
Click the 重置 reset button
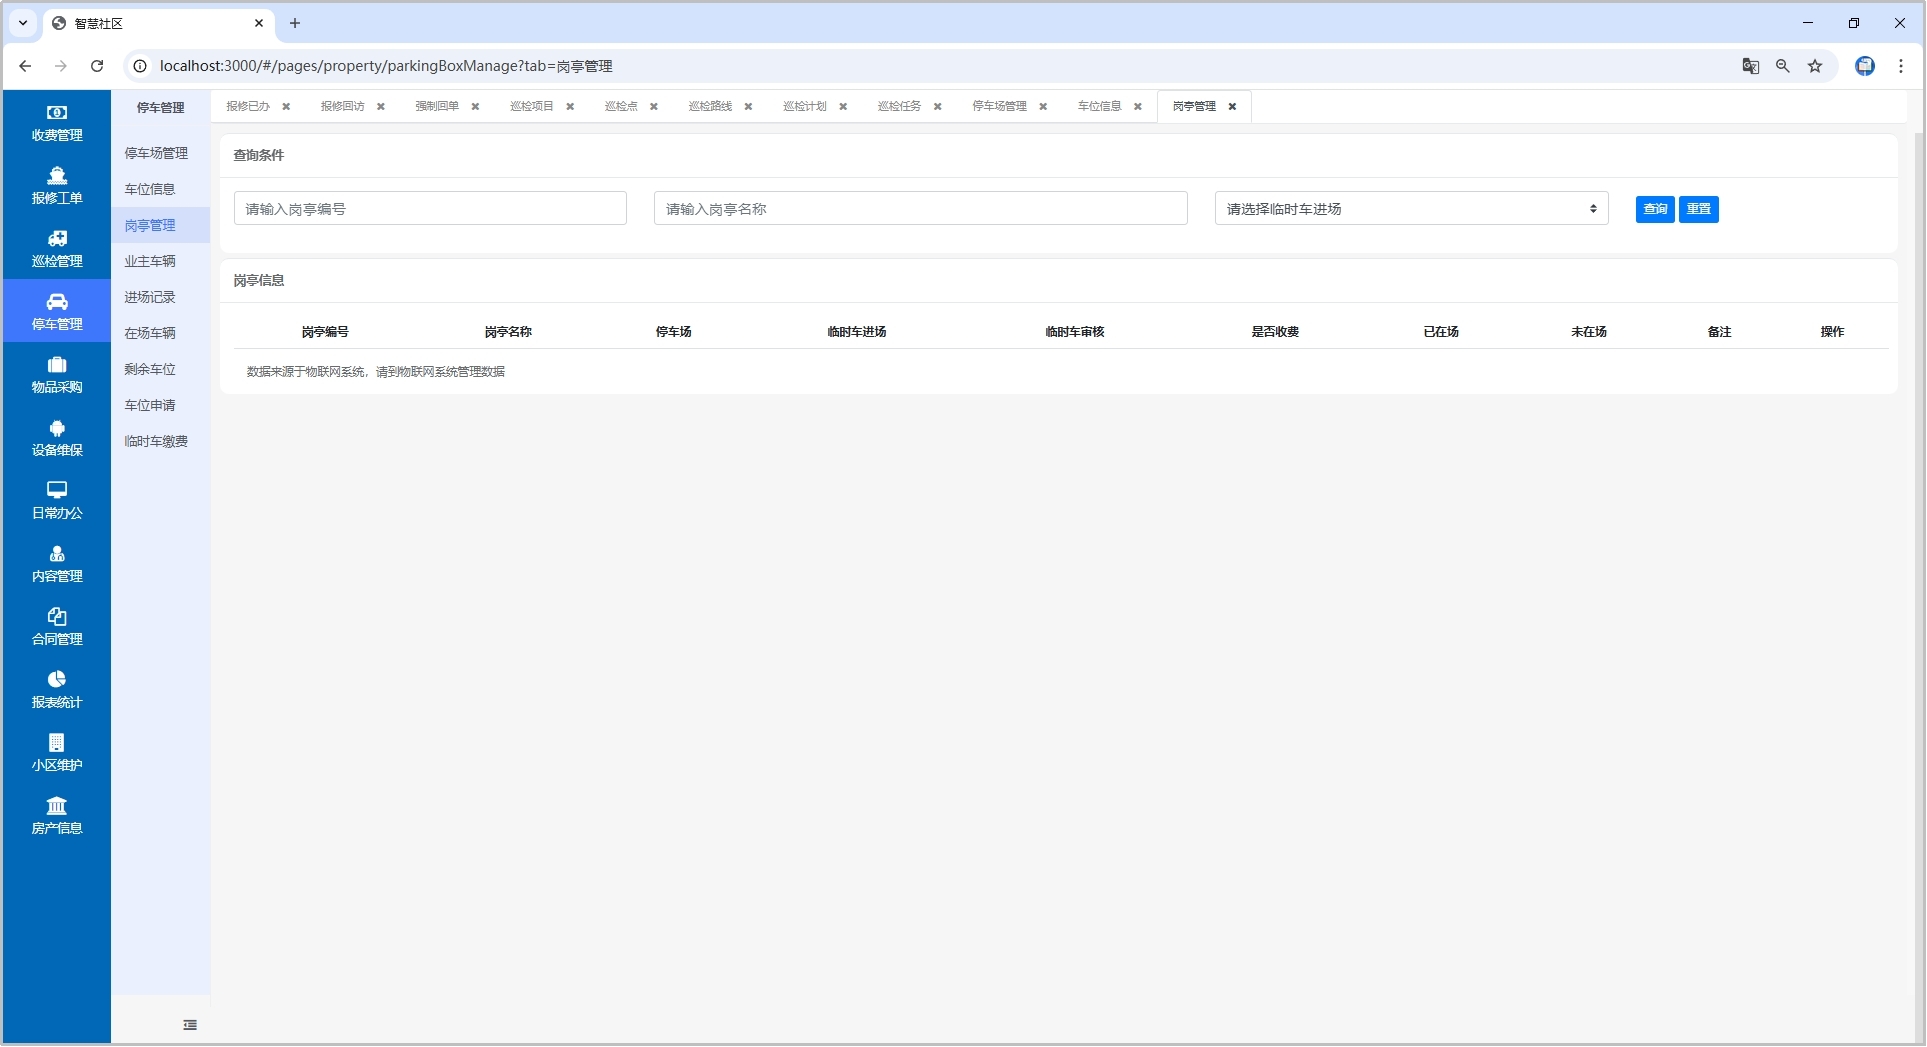click(1698, 209)
